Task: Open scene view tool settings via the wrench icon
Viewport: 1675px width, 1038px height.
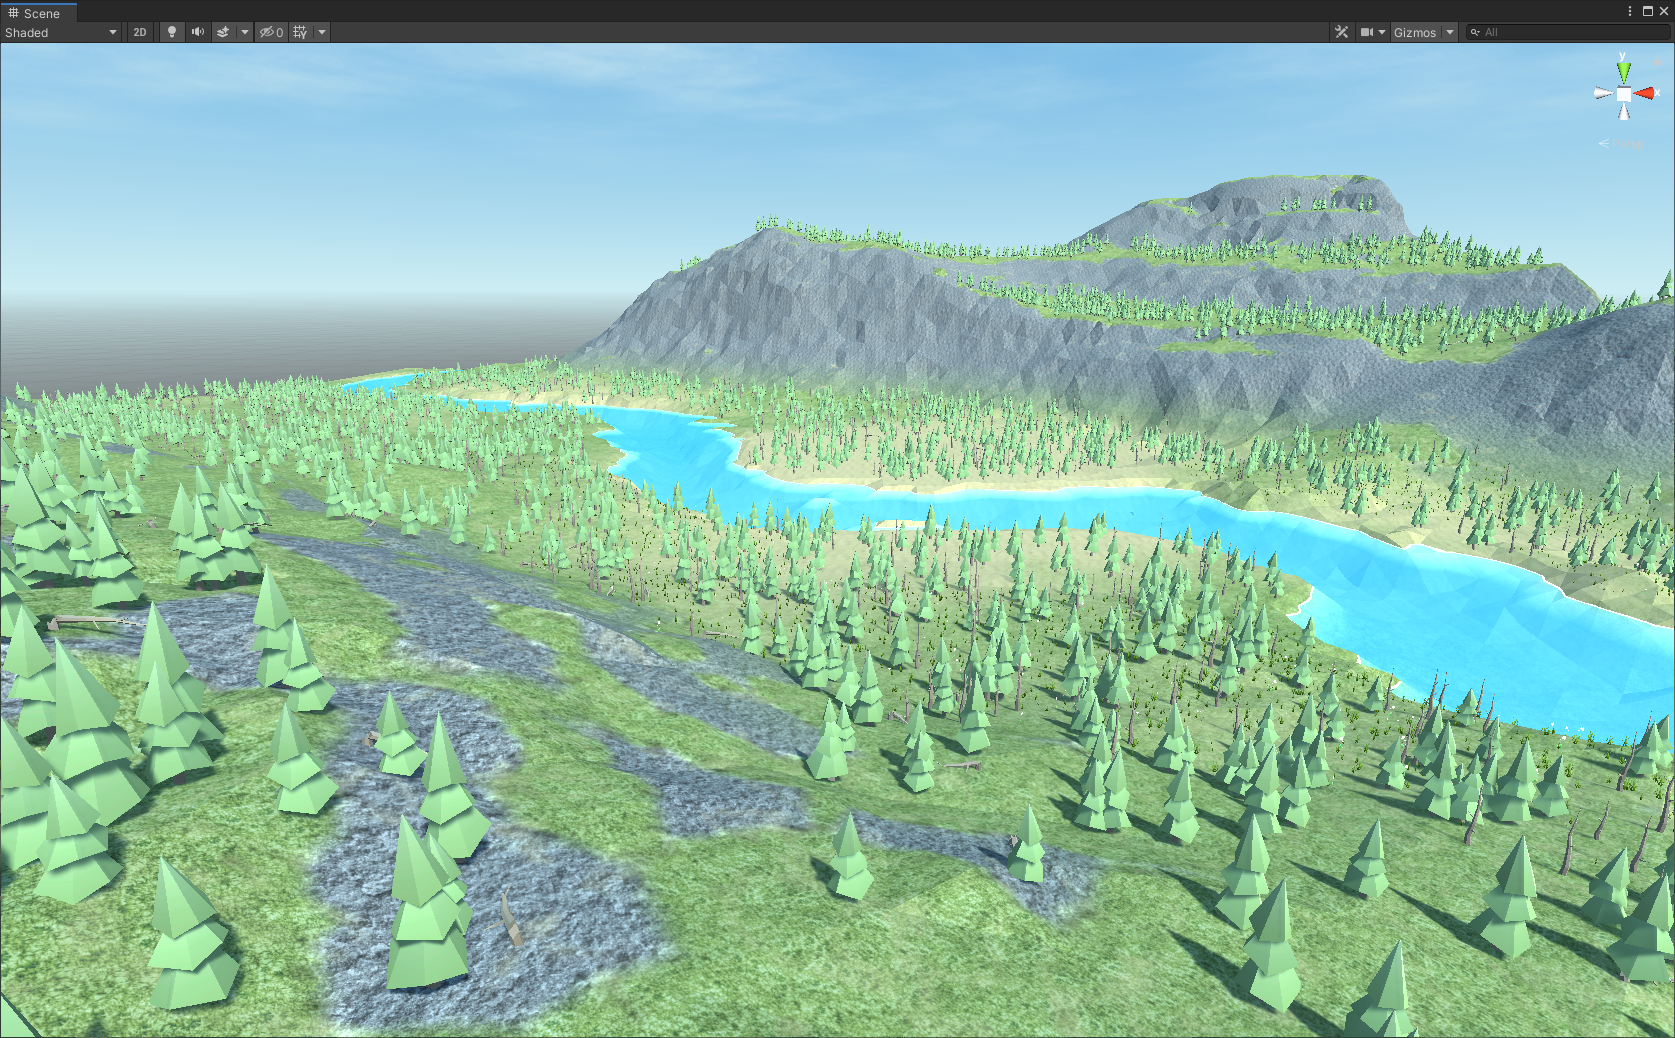Action: pos(1341,32)
